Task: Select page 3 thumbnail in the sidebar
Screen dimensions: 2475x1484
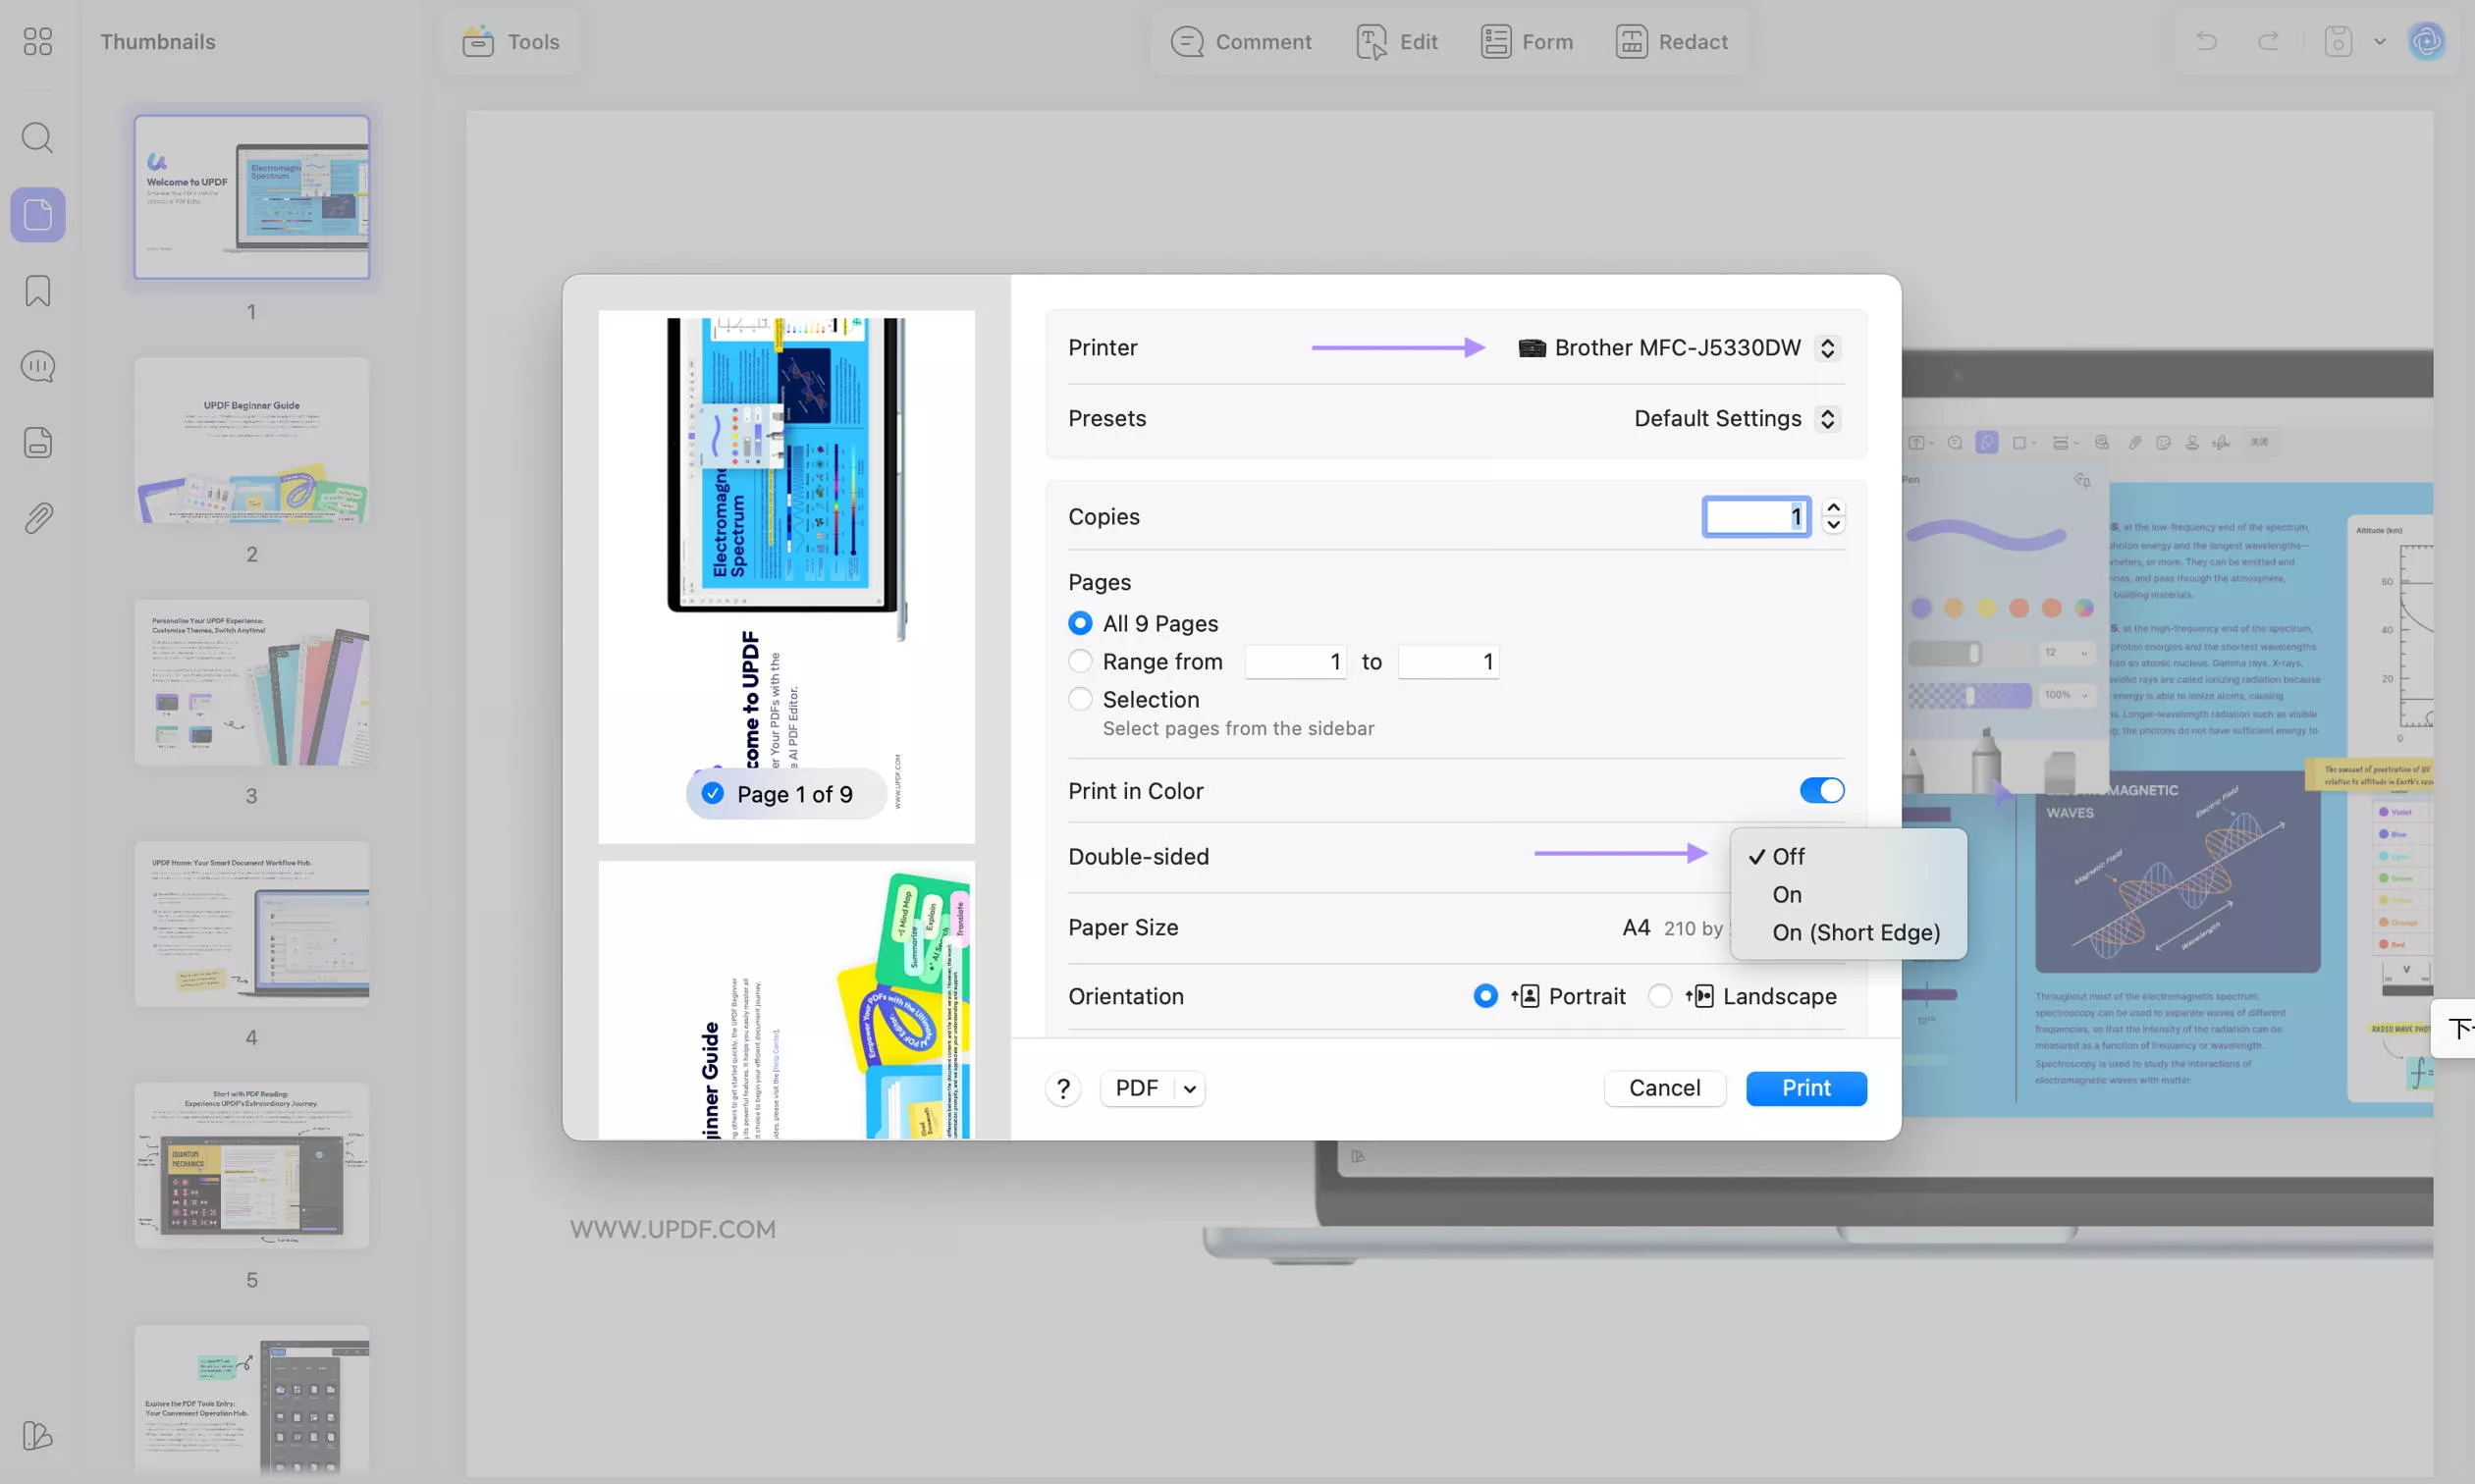Action: [252, 683]
